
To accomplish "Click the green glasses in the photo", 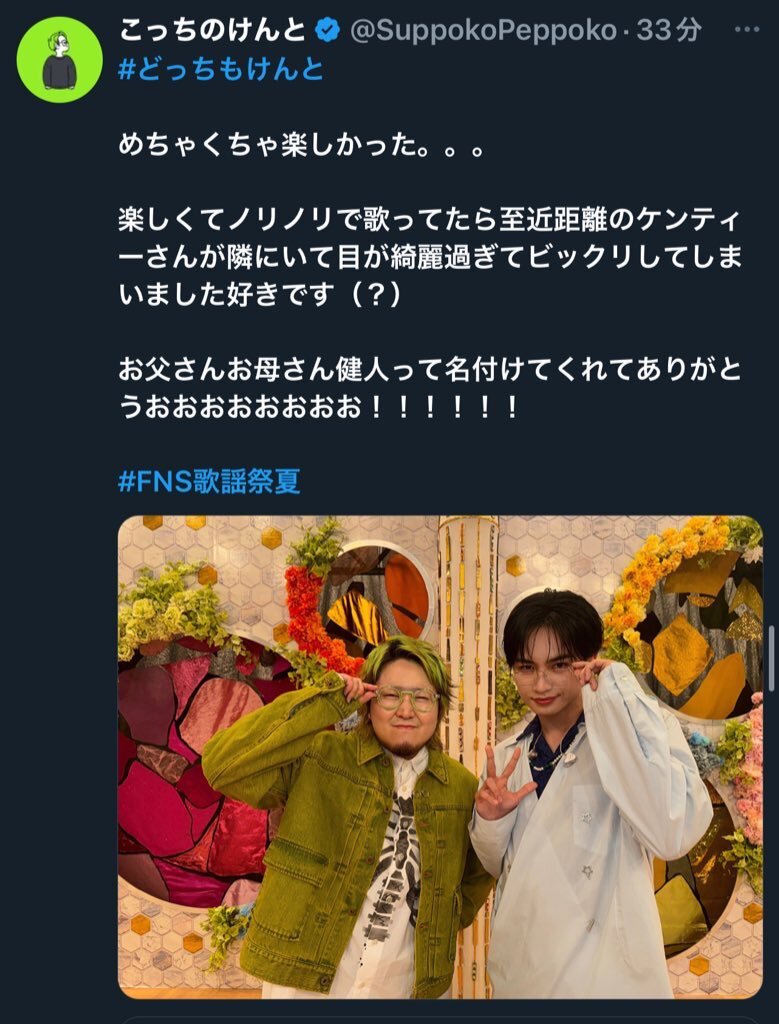I will click(407, 699).
